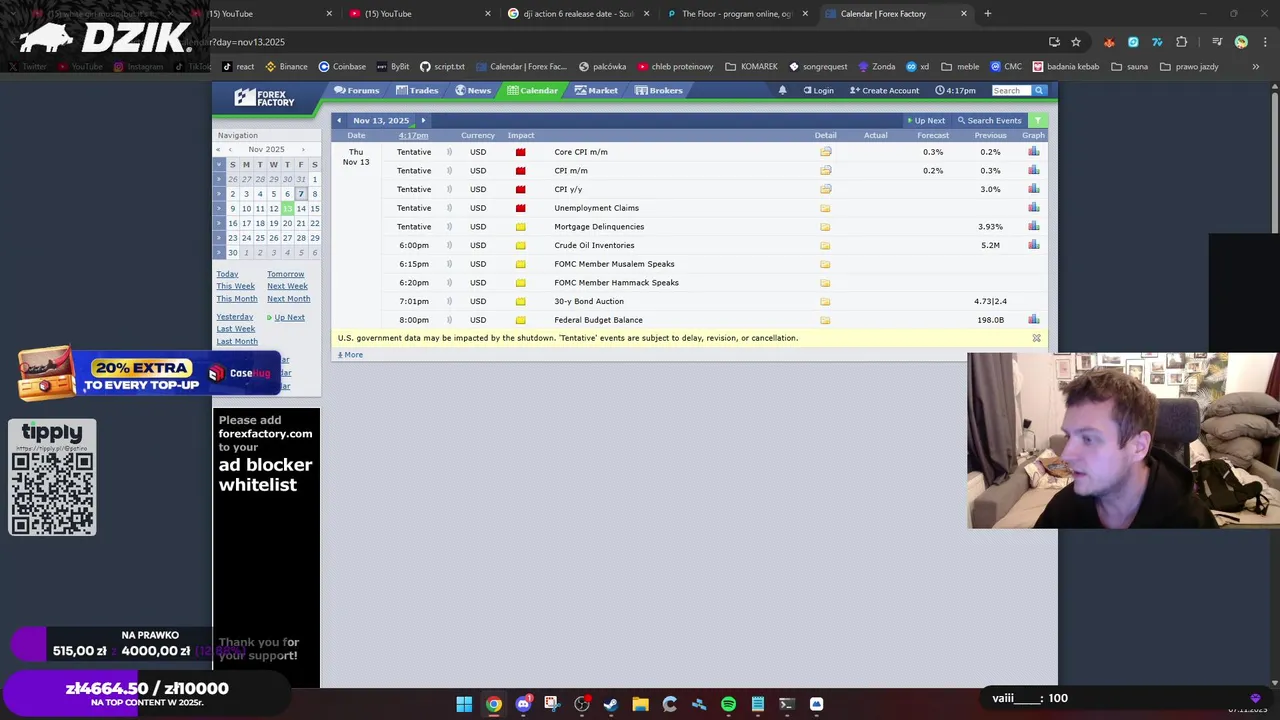
Task: Click This Week navigation link
Action: (x=235, y=286)
